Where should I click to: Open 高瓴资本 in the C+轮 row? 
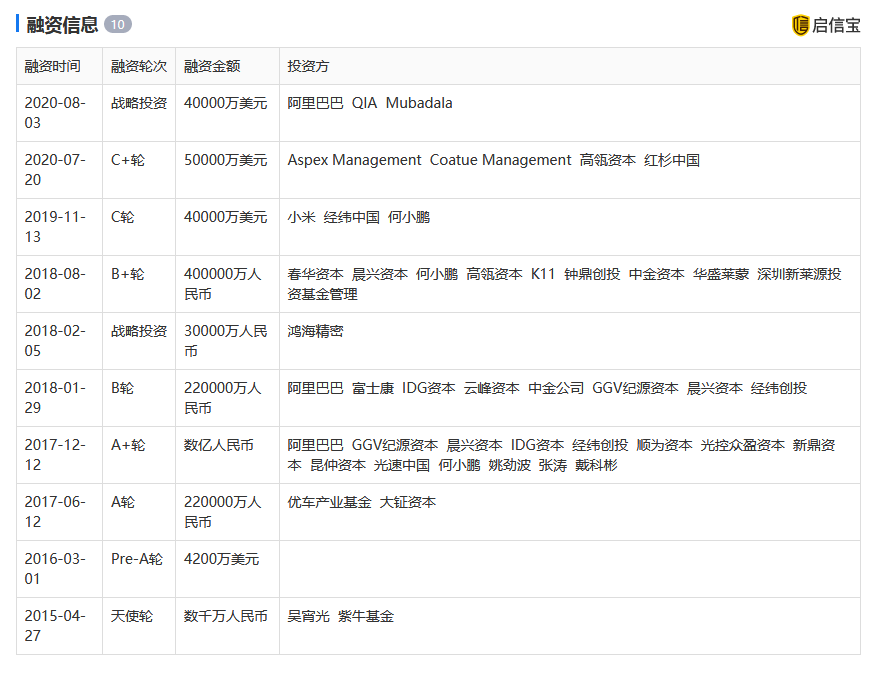[x=608, y=160]
